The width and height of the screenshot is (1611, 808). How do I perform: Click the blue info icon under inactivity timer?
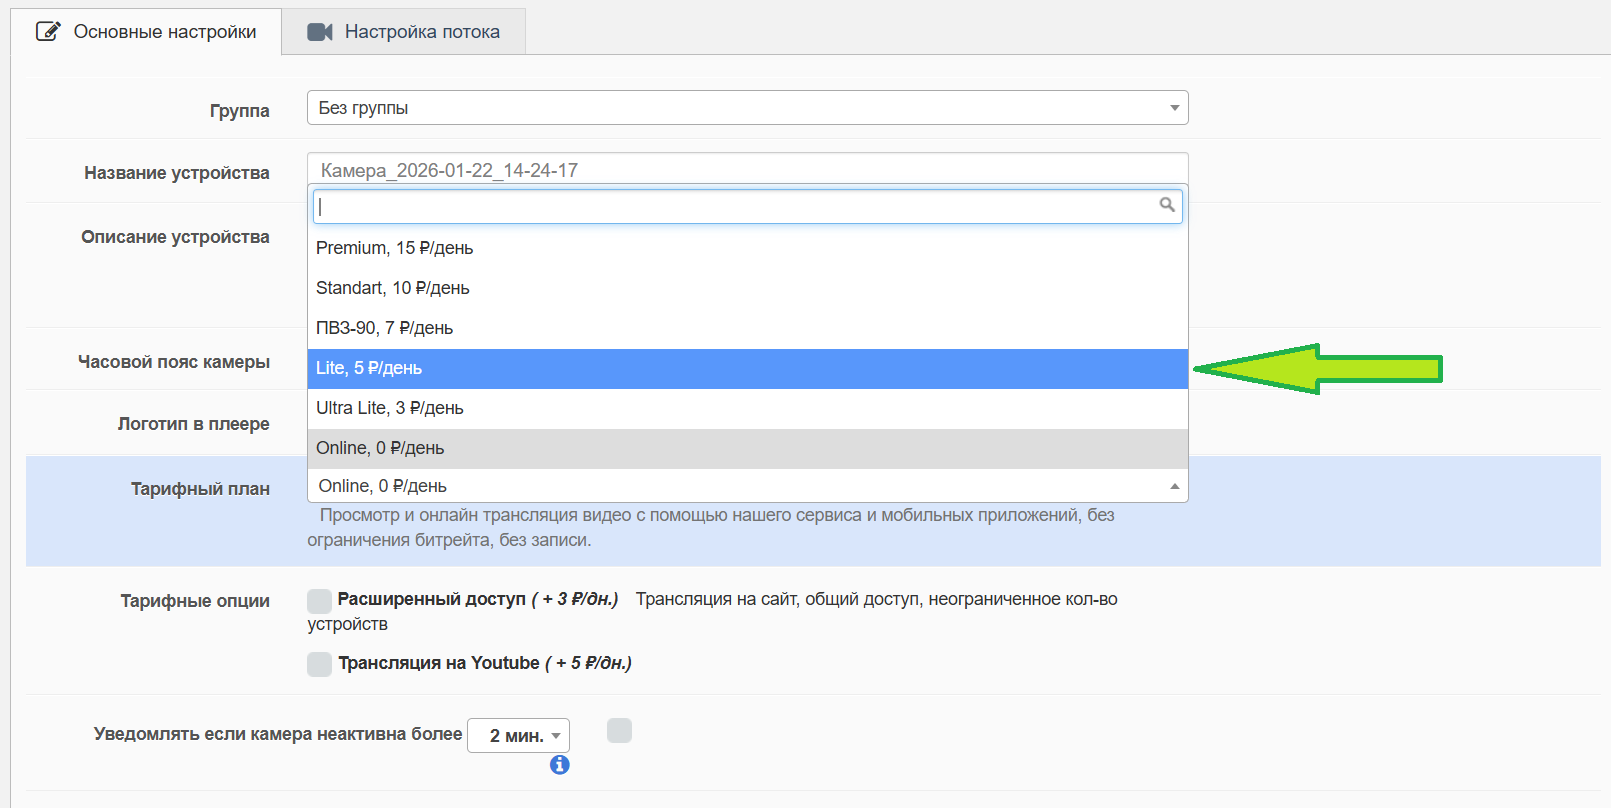click(560, 765)
